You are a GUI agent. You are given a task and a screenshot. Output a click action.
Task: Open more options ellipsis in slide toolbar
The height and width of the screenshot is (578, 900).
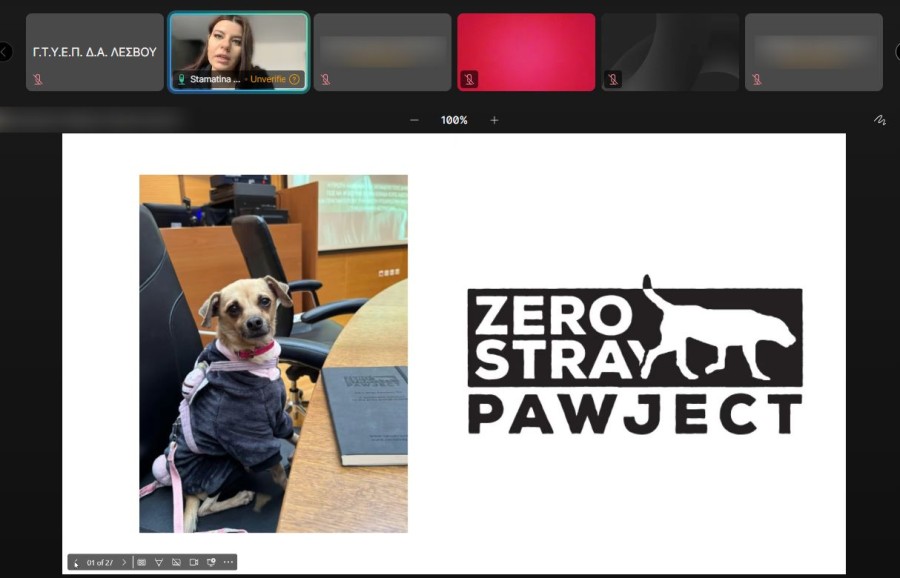point(228,562)
